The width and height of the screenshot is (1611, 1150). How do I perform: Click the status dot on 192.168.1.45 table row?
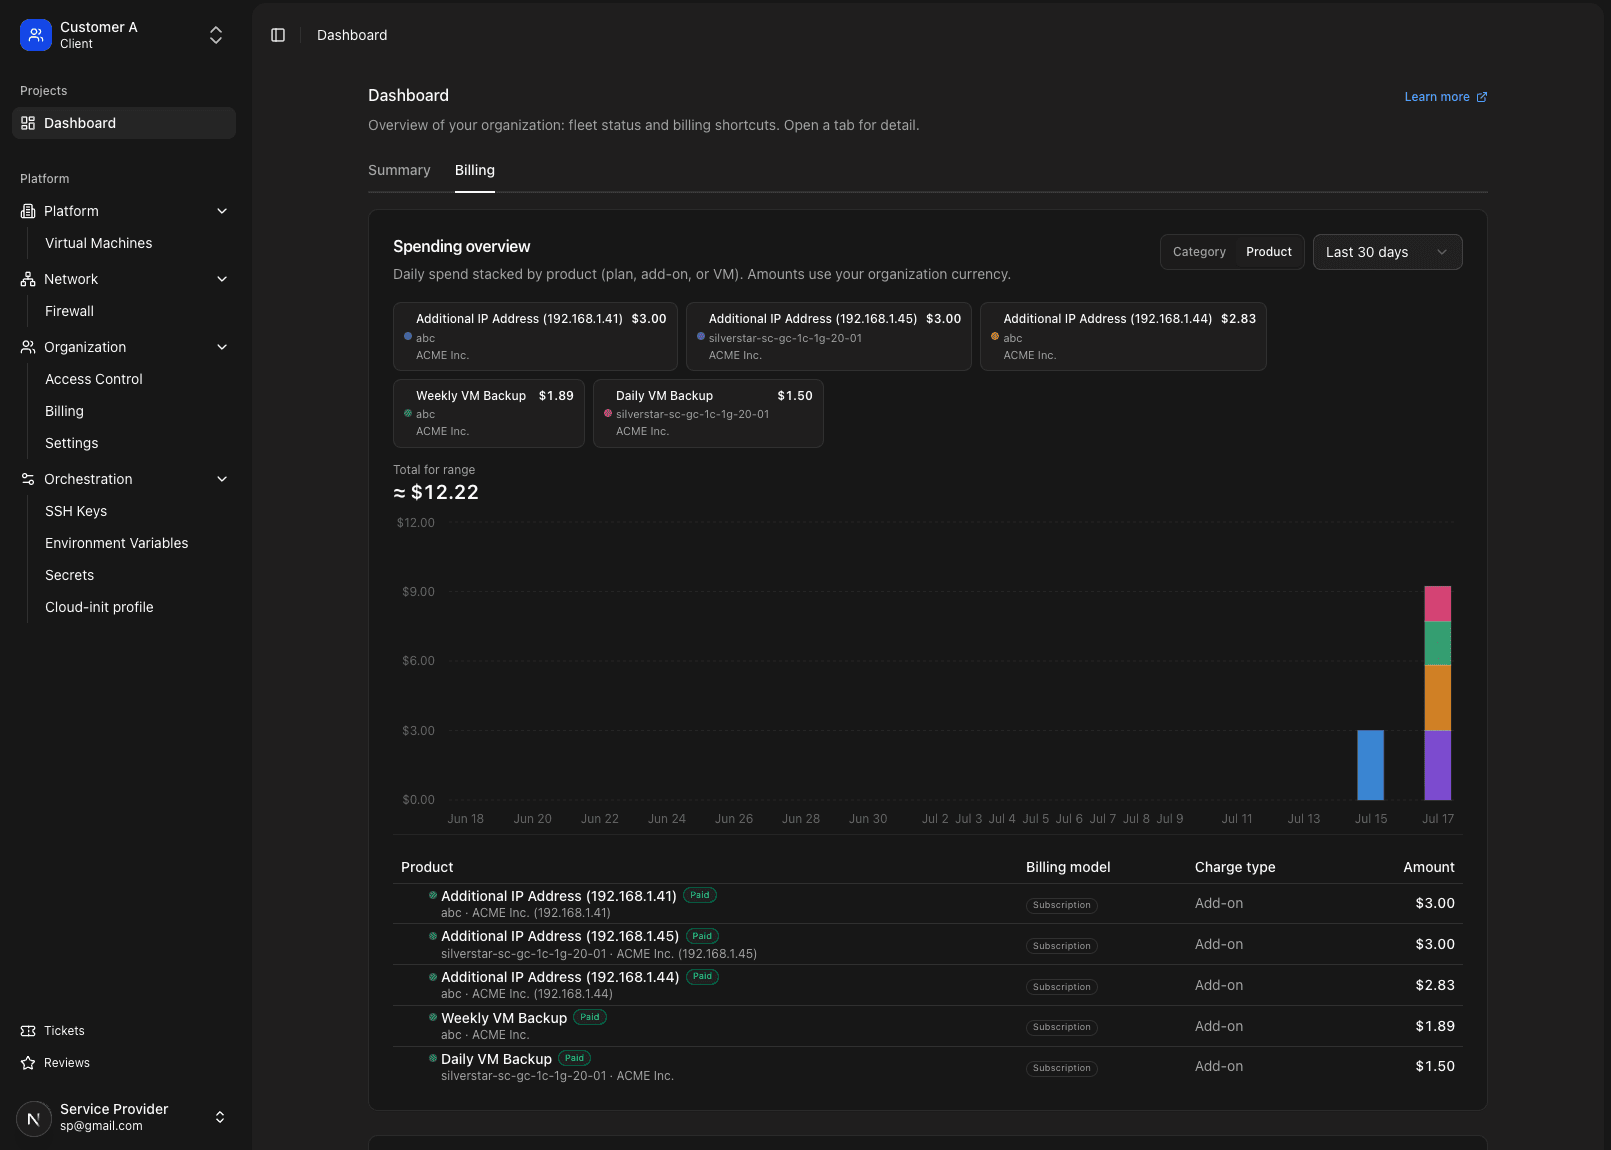[x=433, y=936]
